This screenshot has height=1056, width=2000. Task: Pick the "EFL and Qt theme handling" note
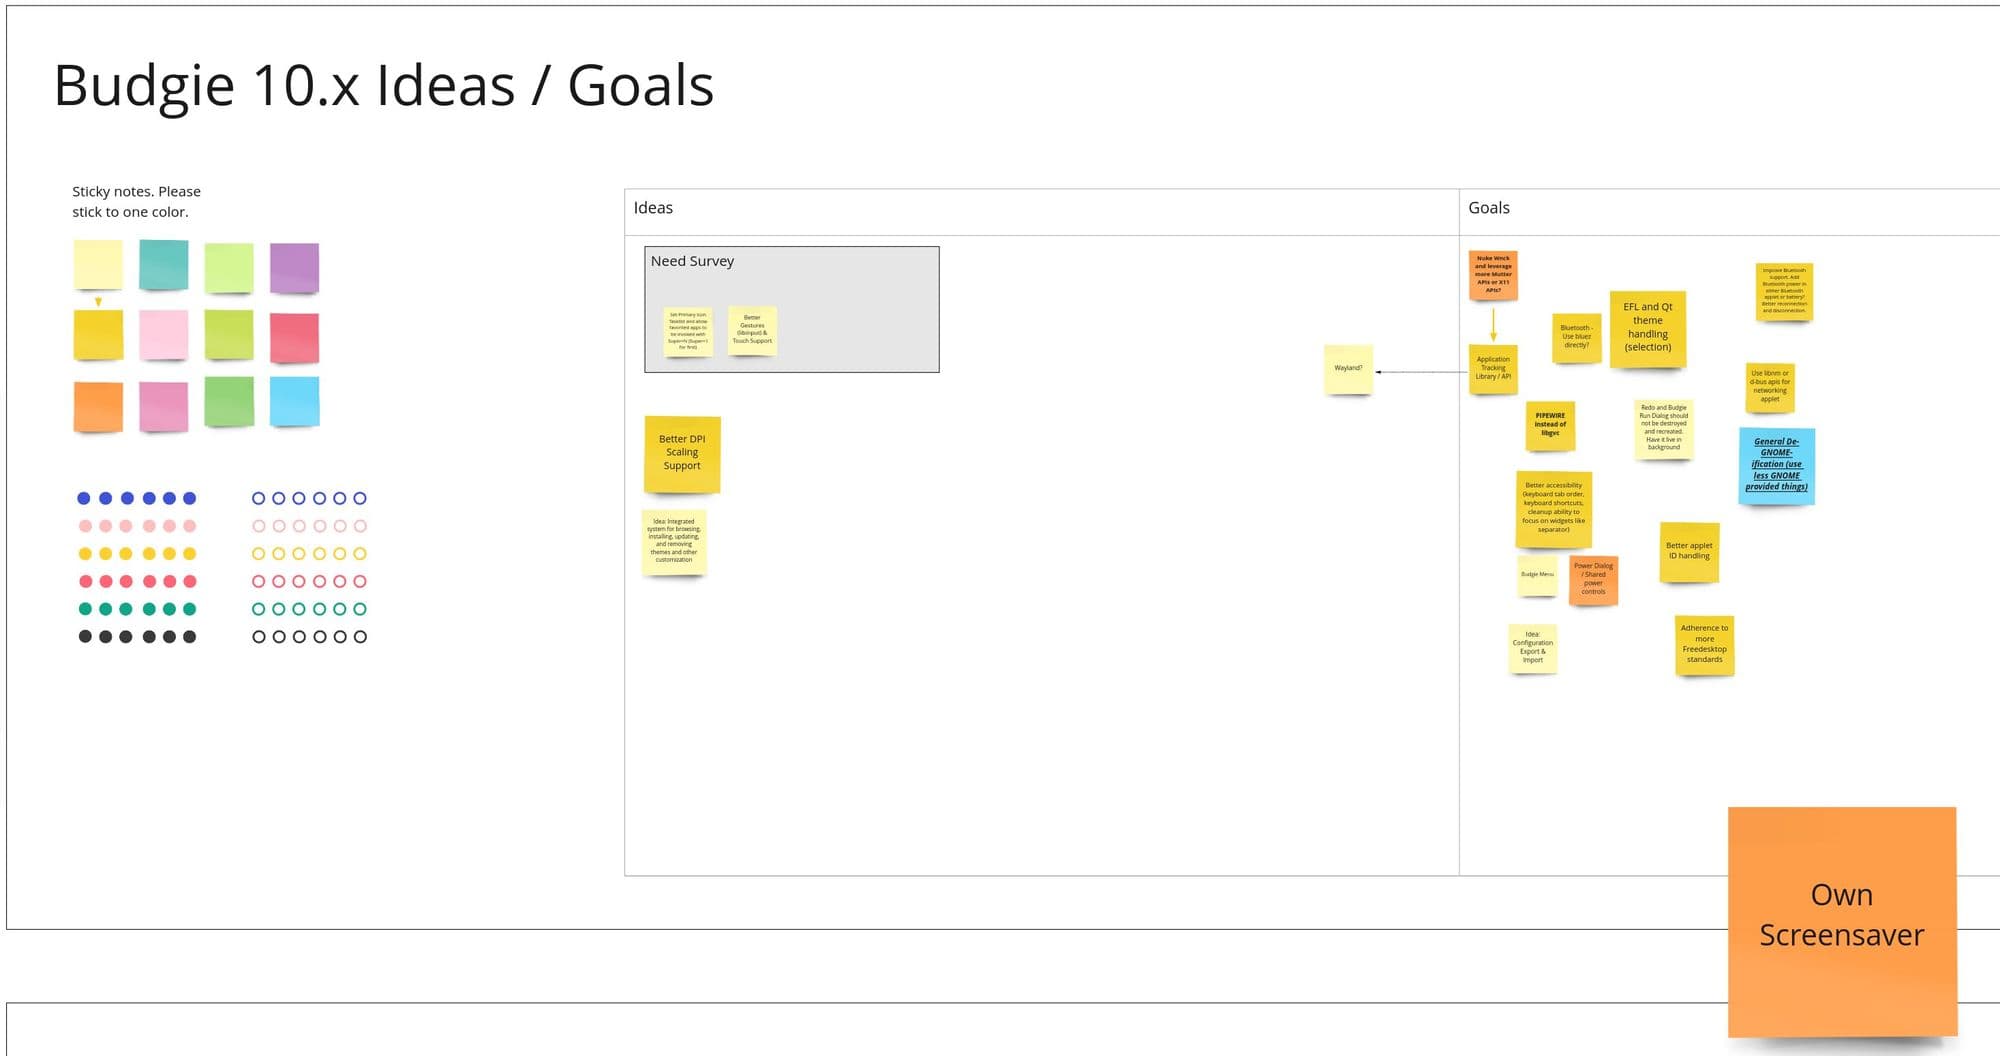click(x=1648, y=329)
